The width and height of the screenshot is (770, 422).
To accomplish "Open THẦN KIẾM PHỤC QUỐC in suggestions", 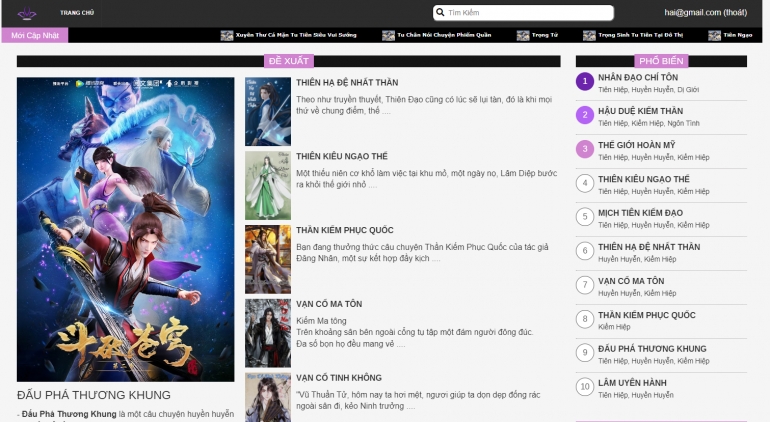I will coord(345,230).
